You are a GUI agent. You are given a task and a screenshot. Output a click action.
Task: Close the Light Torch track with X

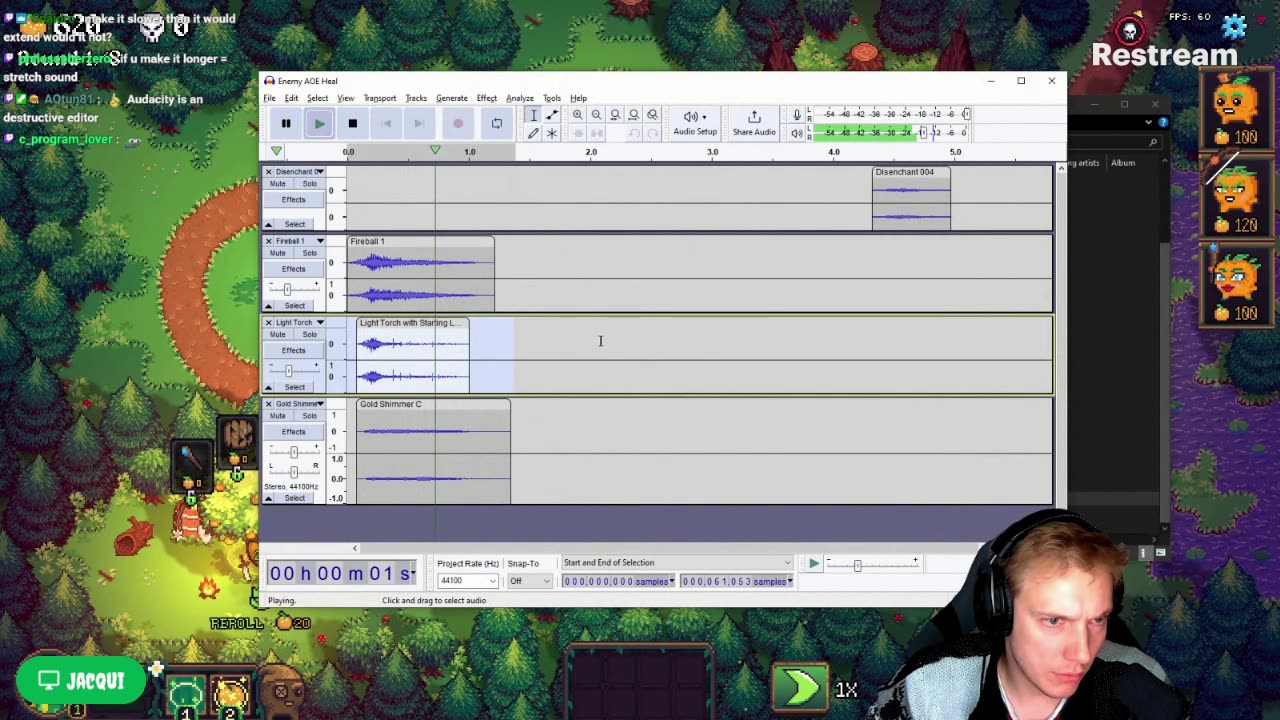[268, 323]
